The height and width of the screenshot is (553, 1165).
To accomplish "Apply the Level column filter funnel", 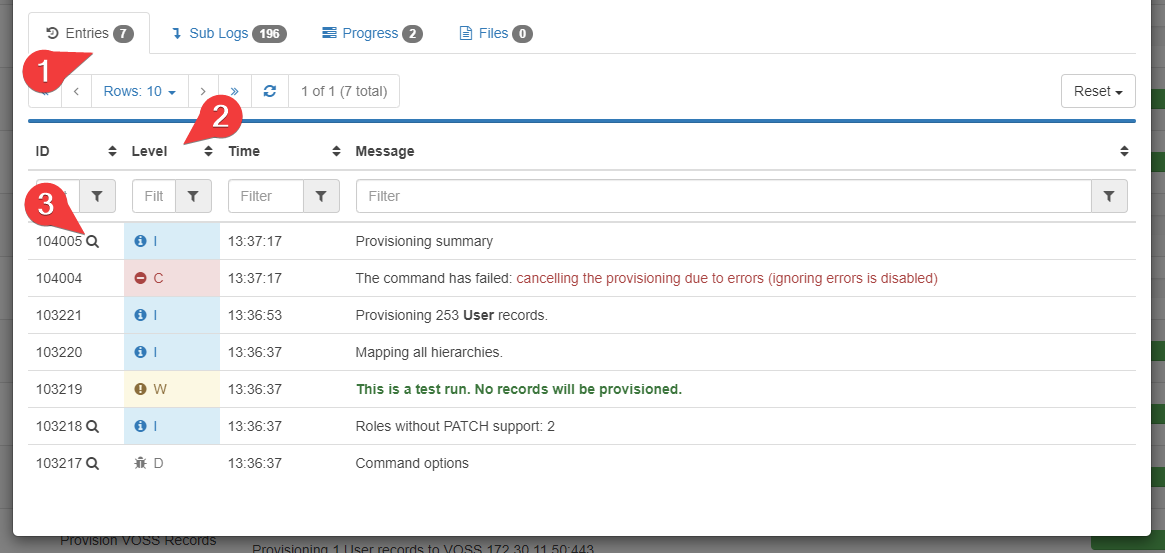I will click(x=193, y=196).
